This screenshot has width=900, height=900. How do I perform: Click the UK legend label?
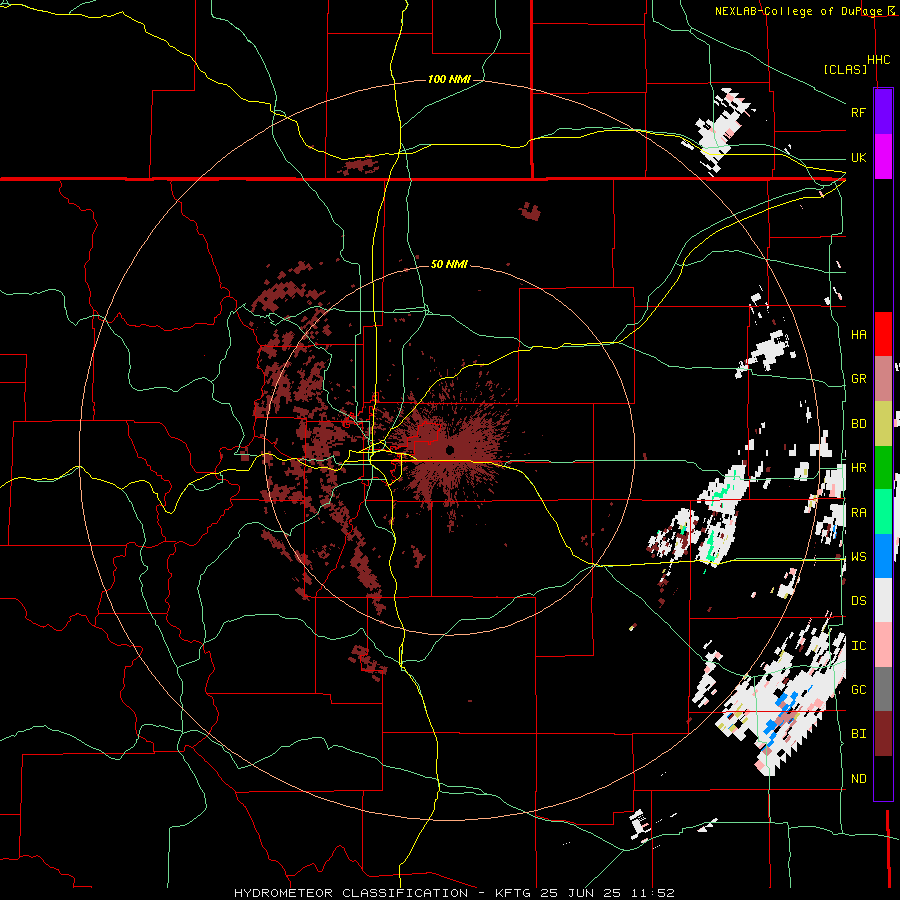pyautogui.click(x=858, y=157)
